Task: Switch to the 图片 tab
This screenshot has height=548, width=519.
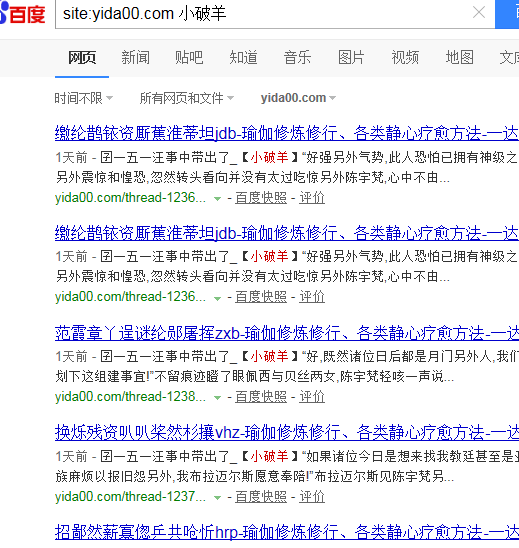Action: 351,58
